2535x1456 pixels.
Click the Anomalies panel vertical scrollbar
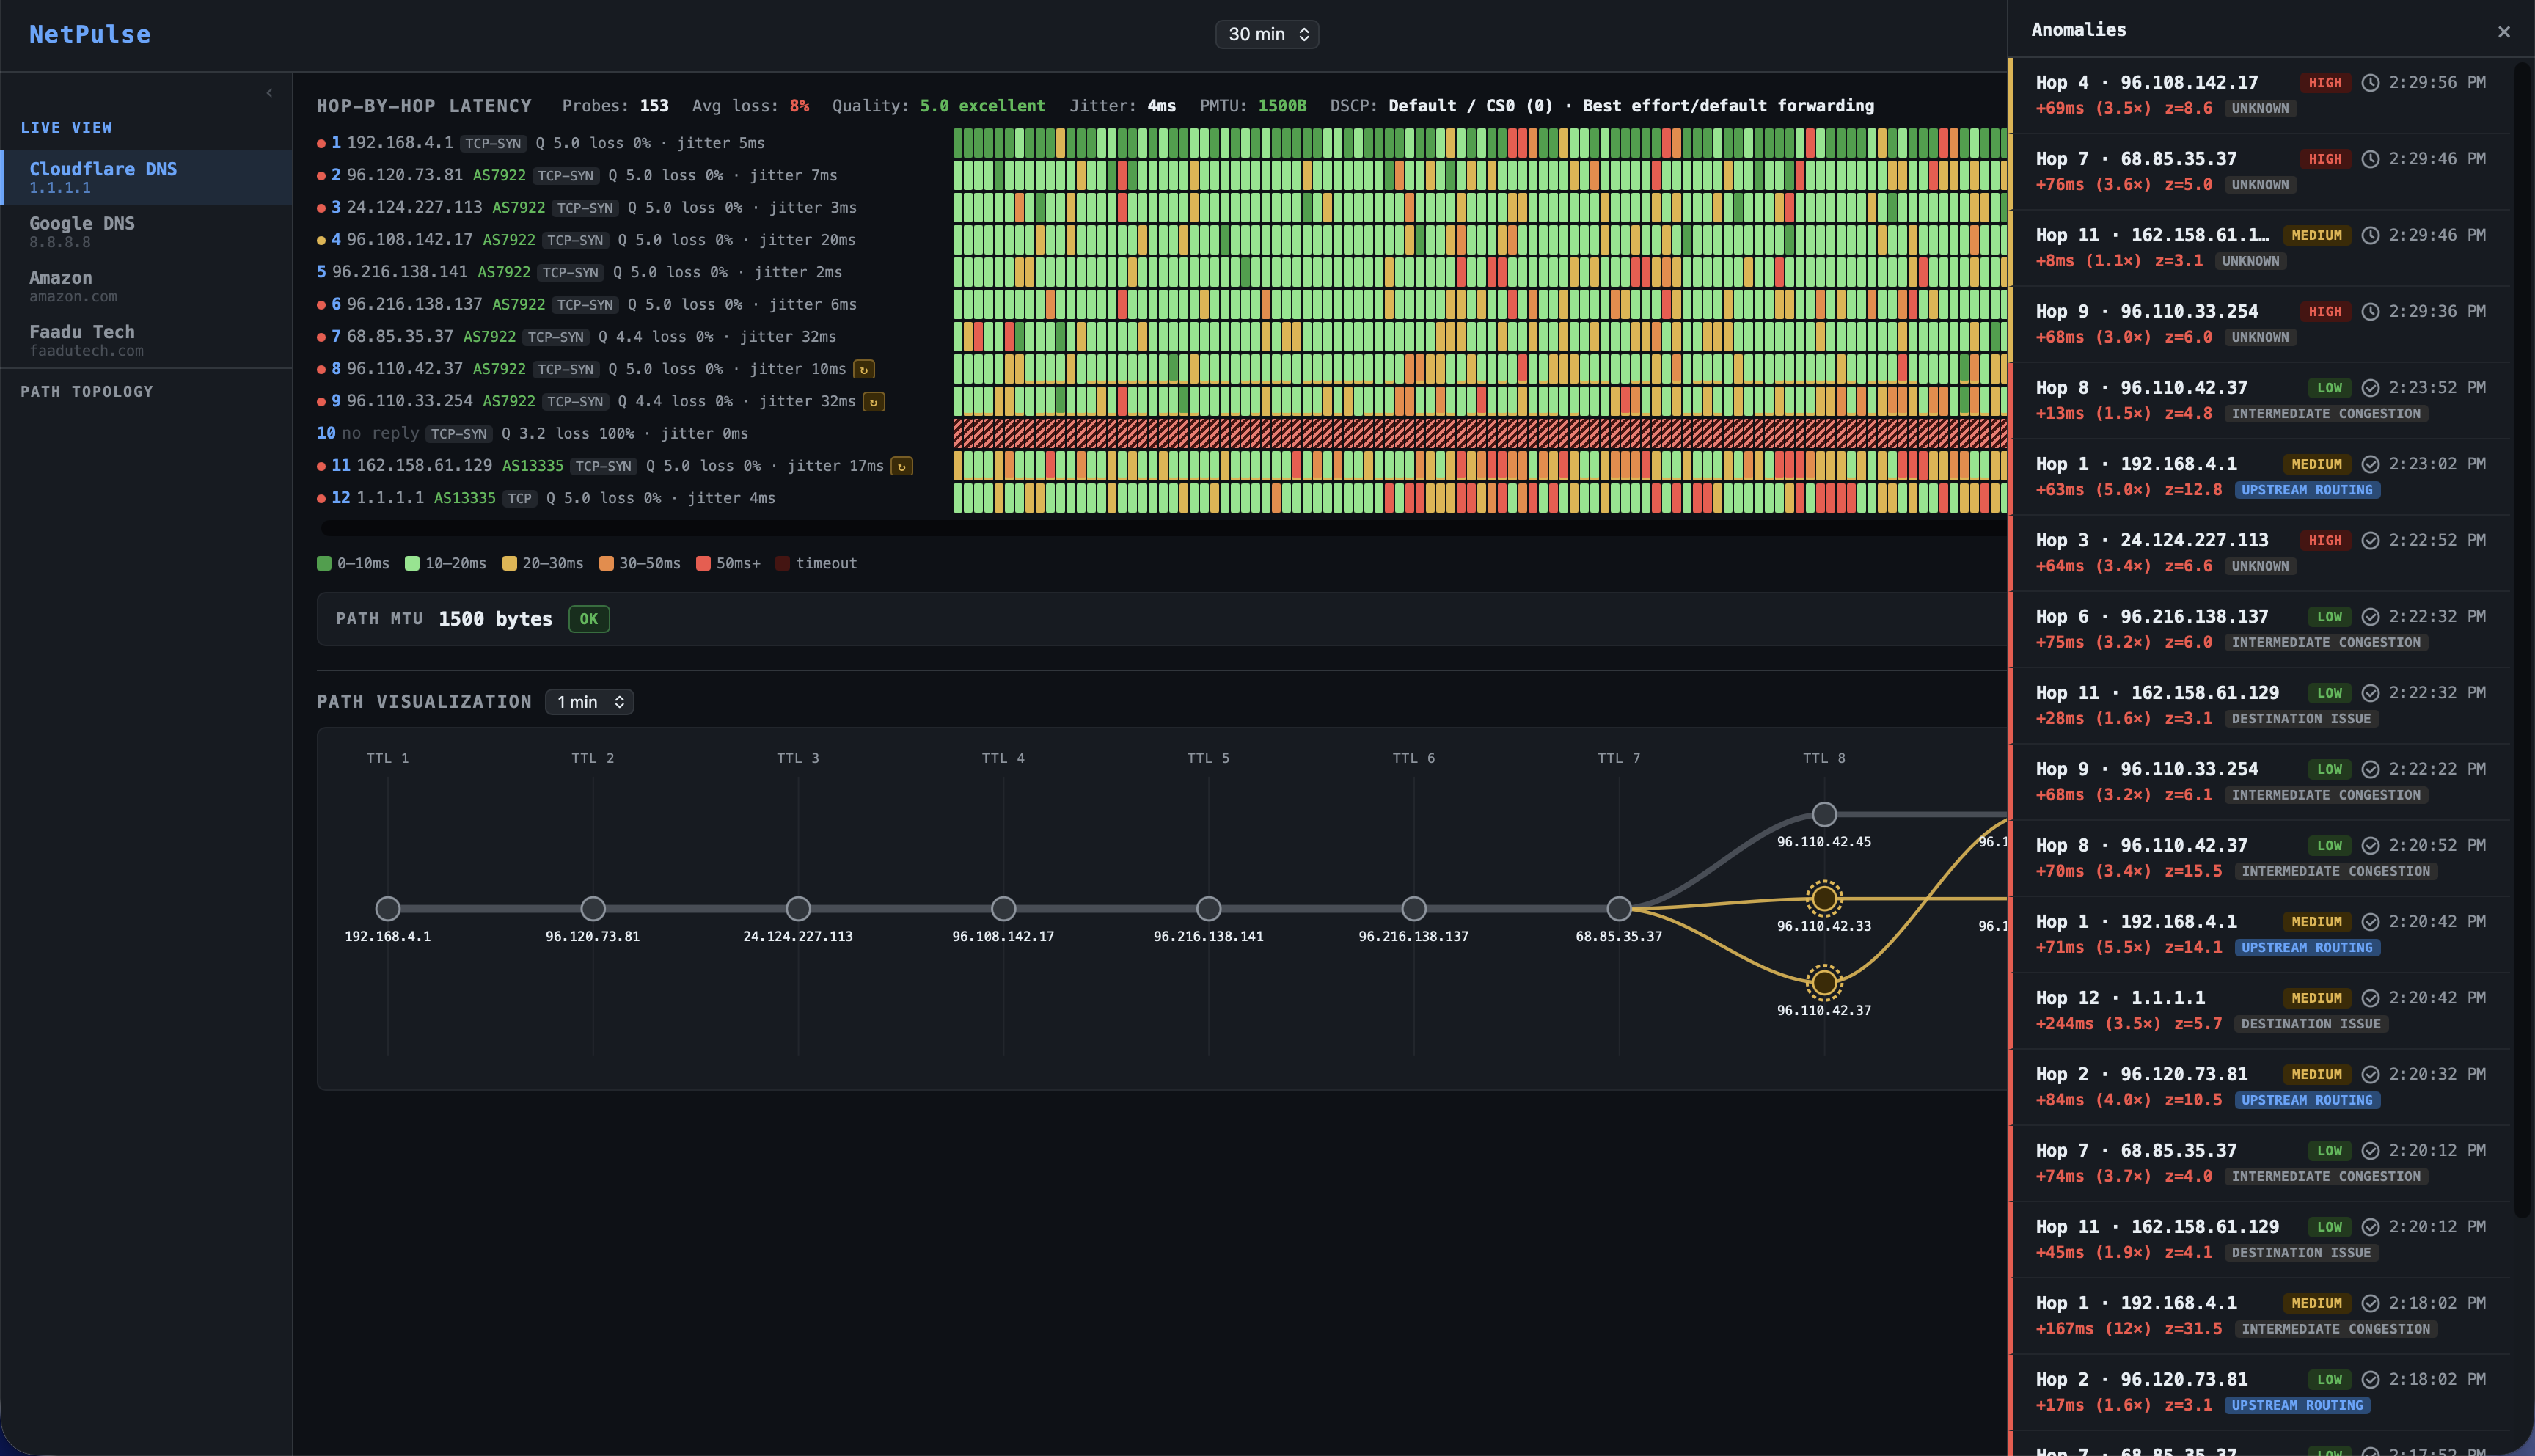click(2523, 640)
